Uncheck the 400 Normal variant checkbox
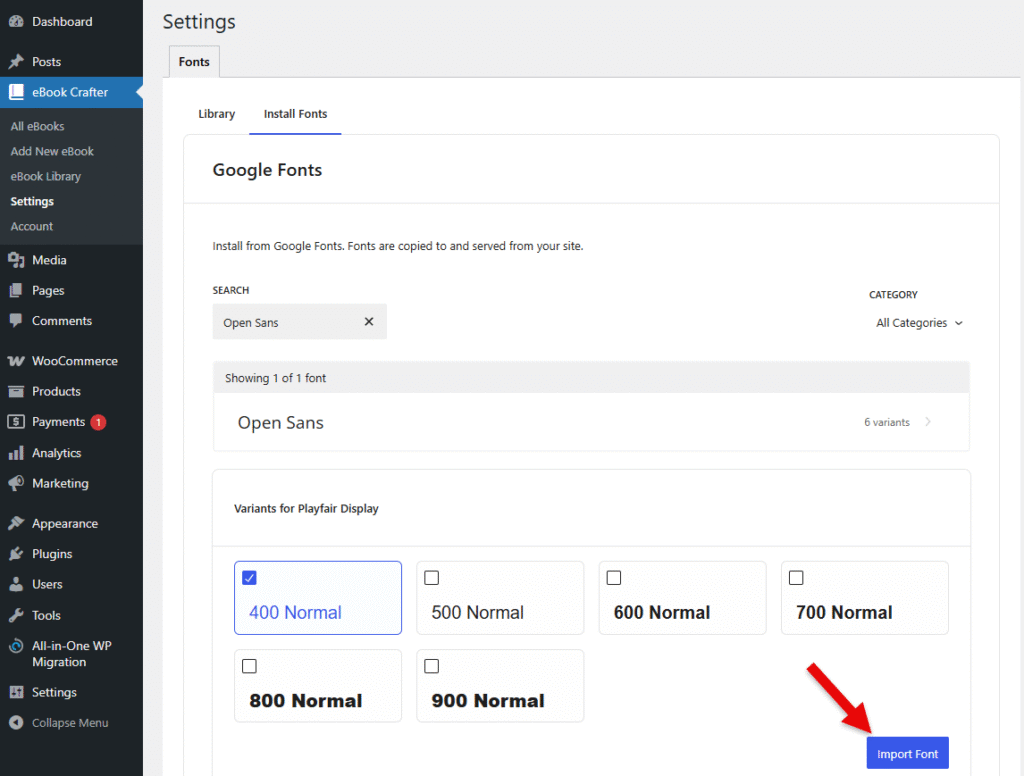Viewport: 1024px width, 776px height. tap(250, 578)
